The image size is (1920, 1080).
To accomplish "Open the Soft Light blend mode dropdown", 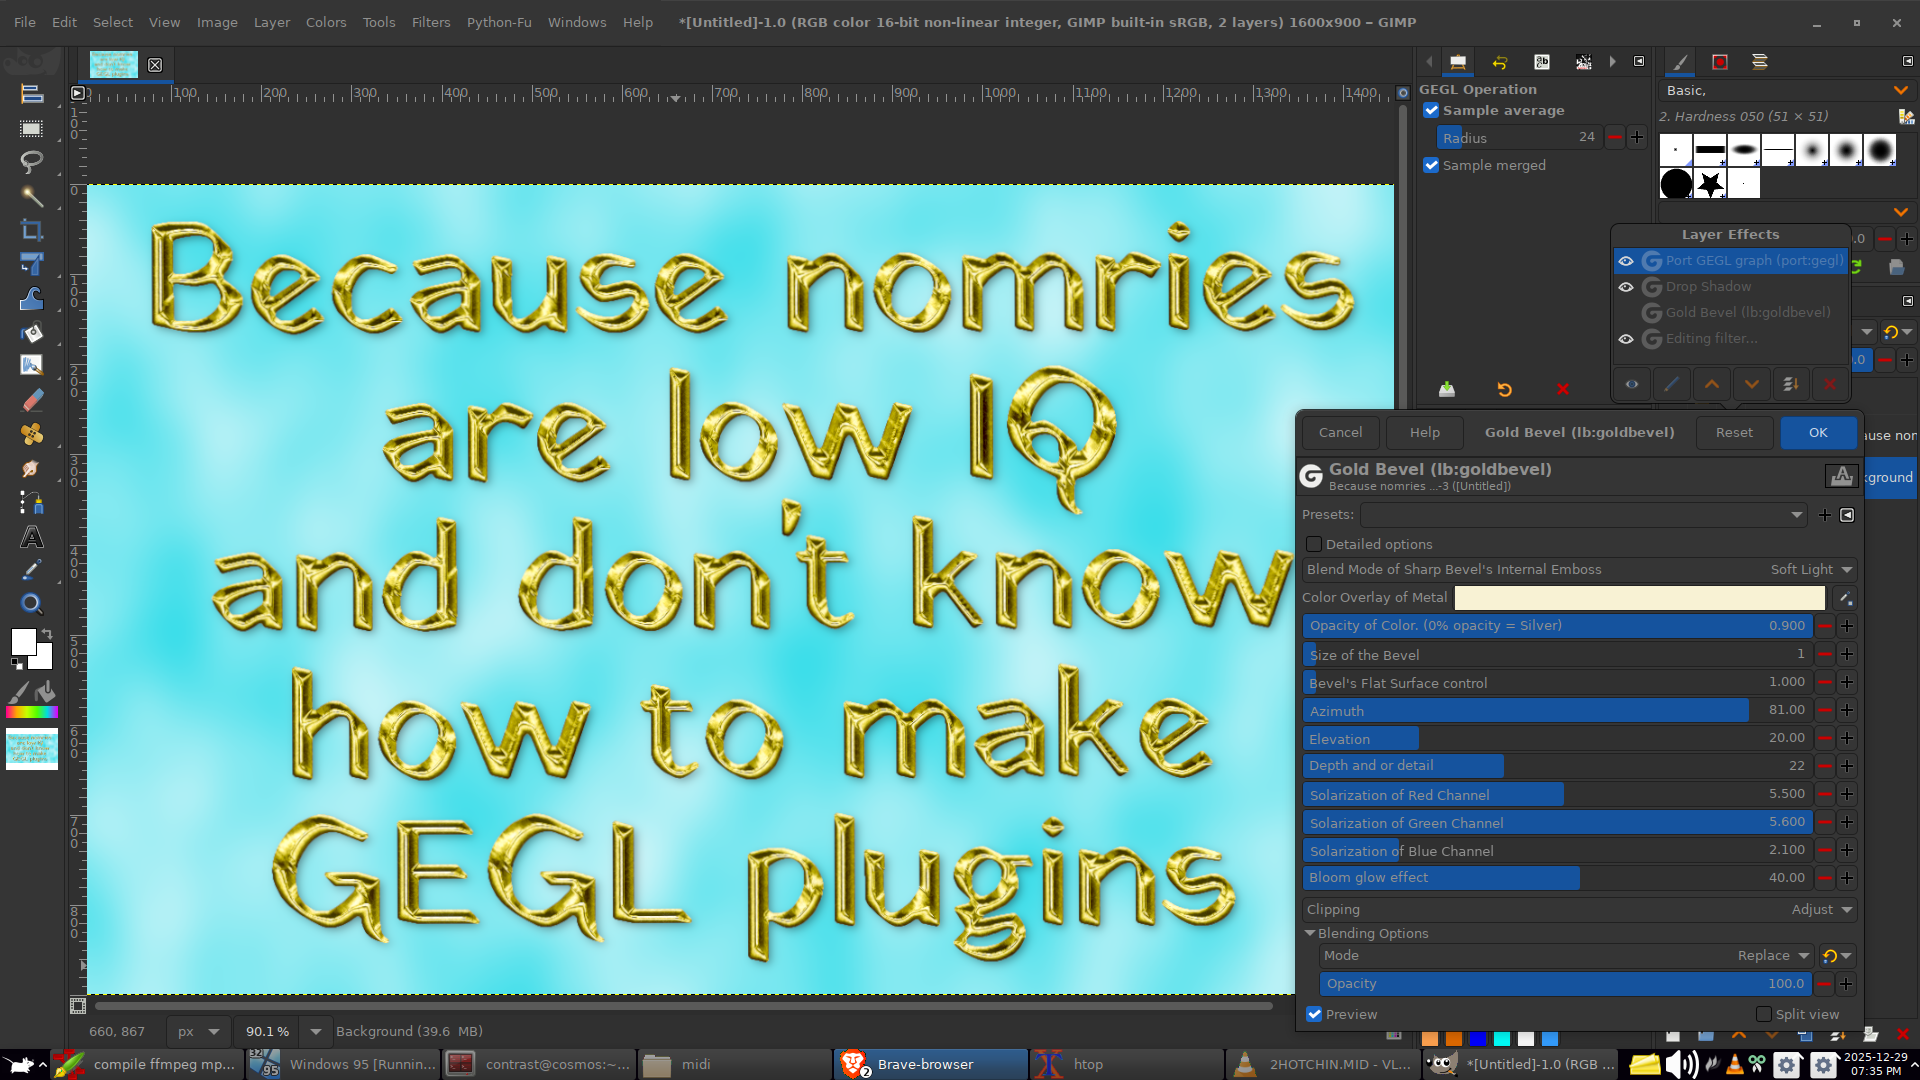I will pos(1812,570).
